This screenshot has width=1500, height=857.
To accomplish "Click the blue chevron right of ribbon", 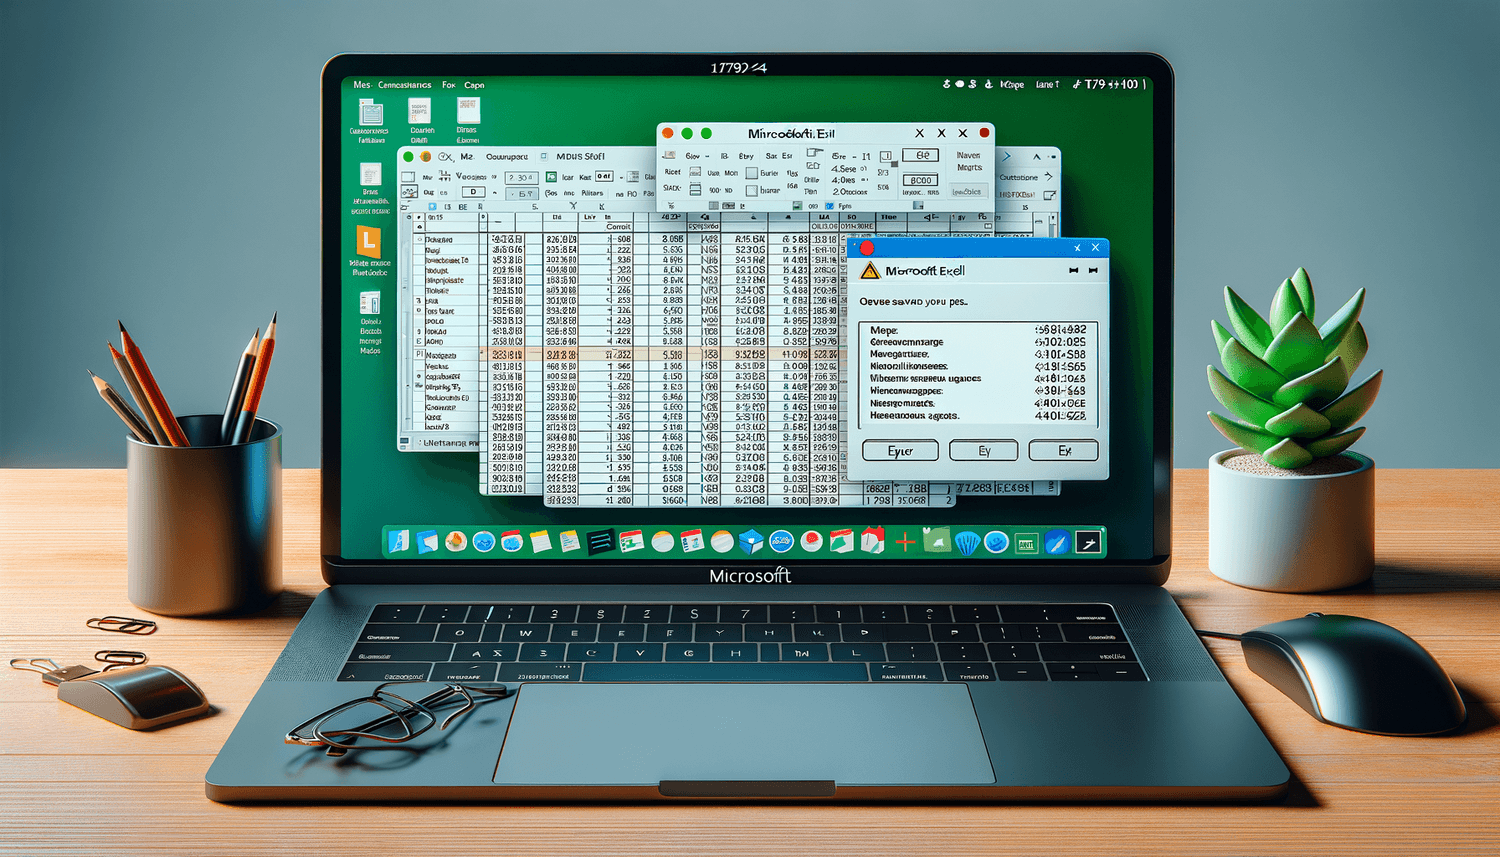I will pos(1007,157).
